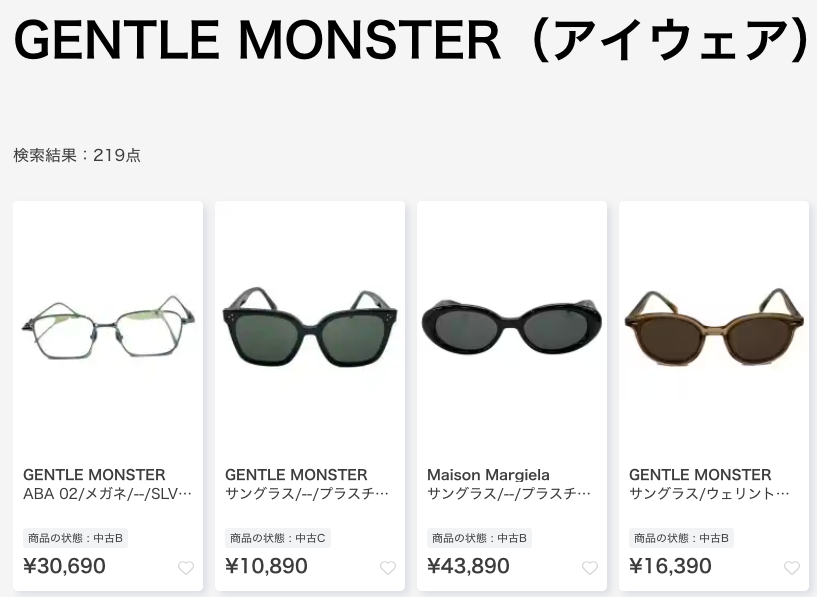Select the Maison Margiela 中古B condition tag
The image size is (817, 597).
(x=479, y=538)
